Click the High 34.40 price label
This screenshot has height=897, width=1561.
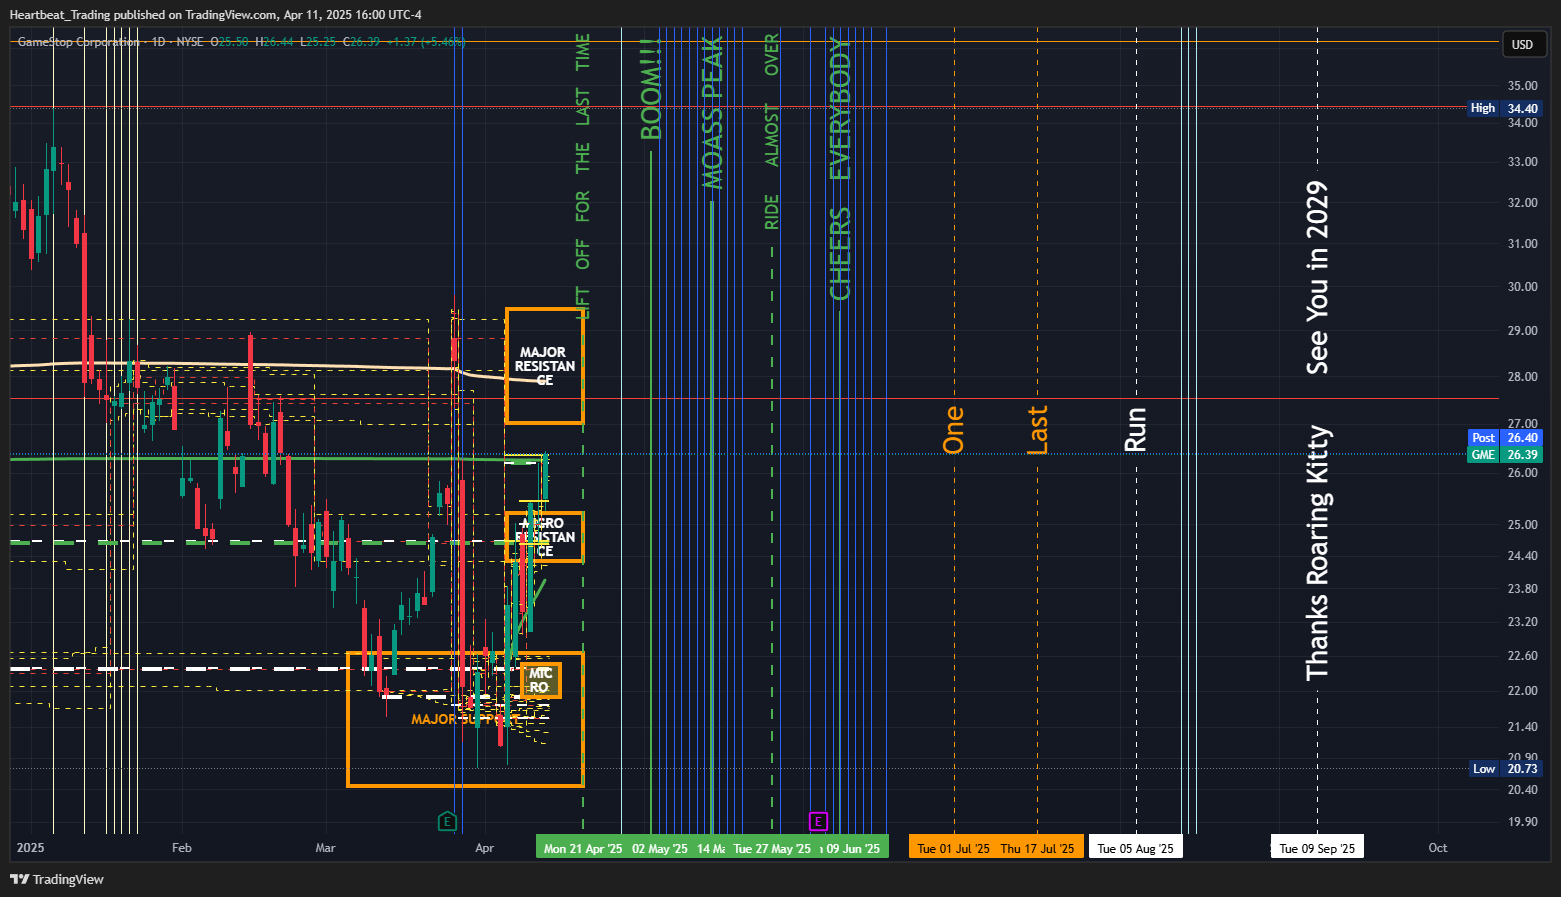pos(1505,108)
